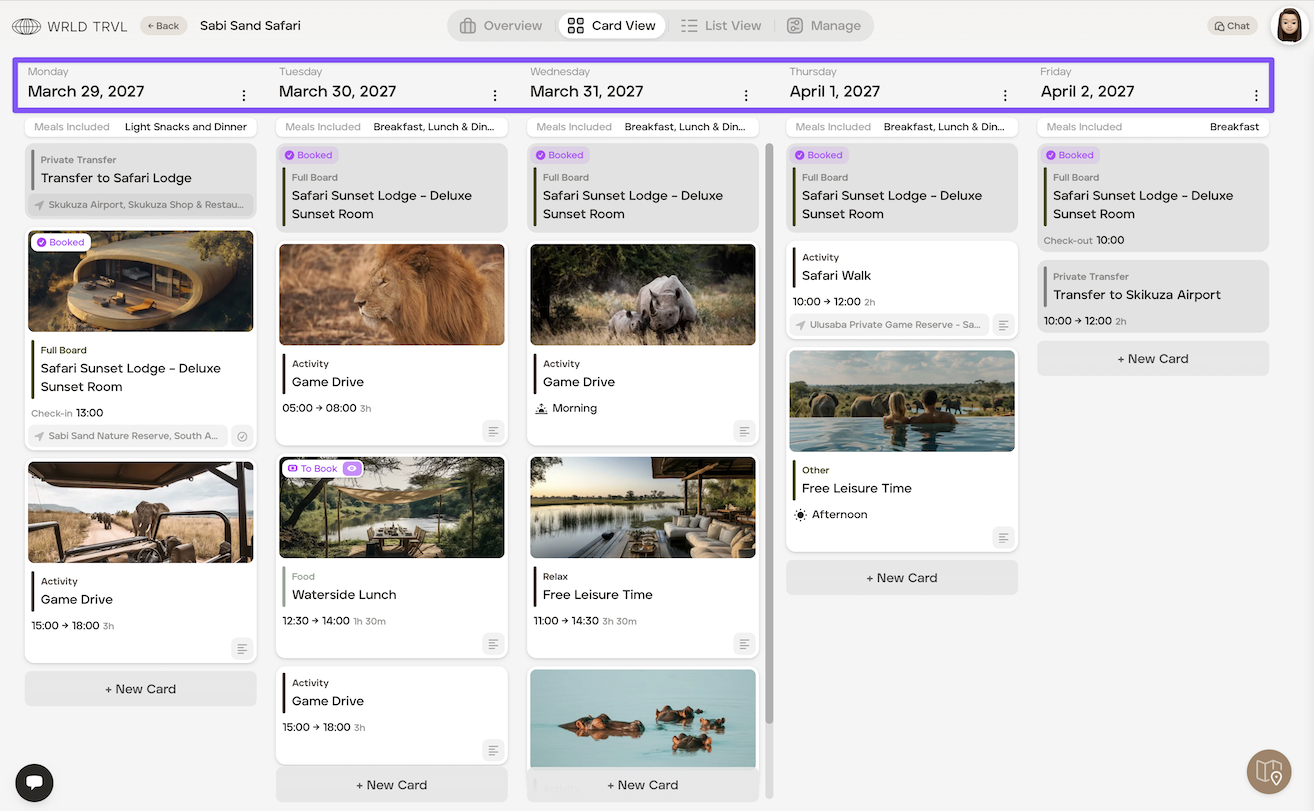1314x811 pixels.
Task: Click the WRLD TRVL globe logo
Action: tap(26, 26)
